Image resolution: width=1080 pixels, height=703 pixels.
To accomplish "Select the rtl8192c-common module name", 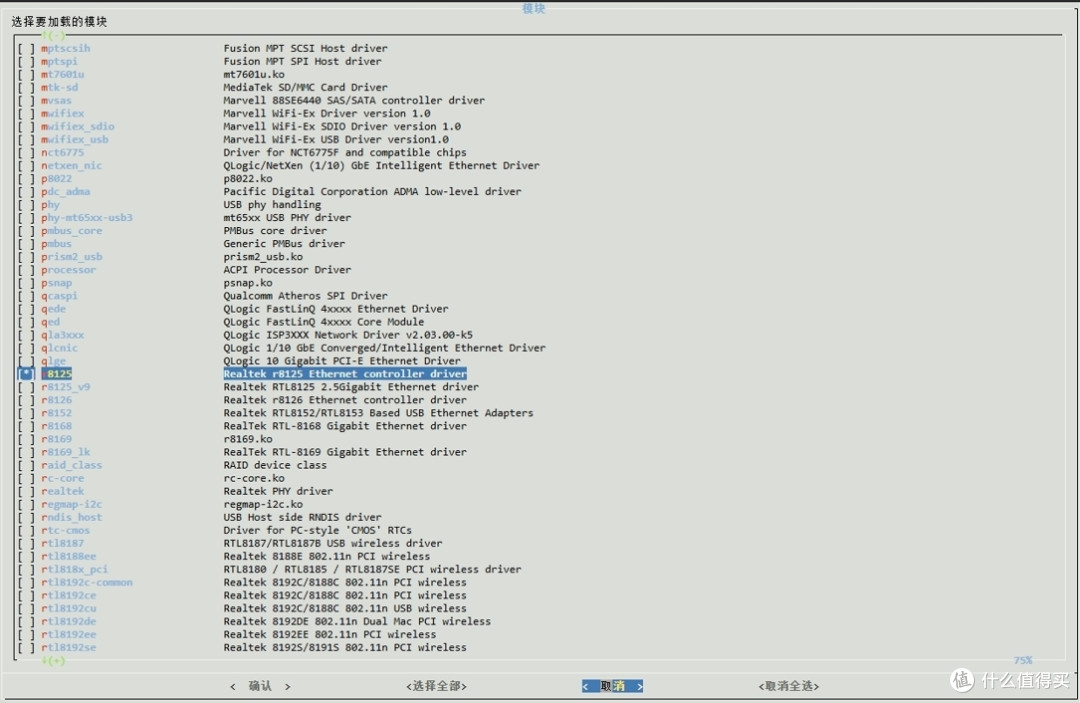I will pyautogui.click(x=87, y=583).
